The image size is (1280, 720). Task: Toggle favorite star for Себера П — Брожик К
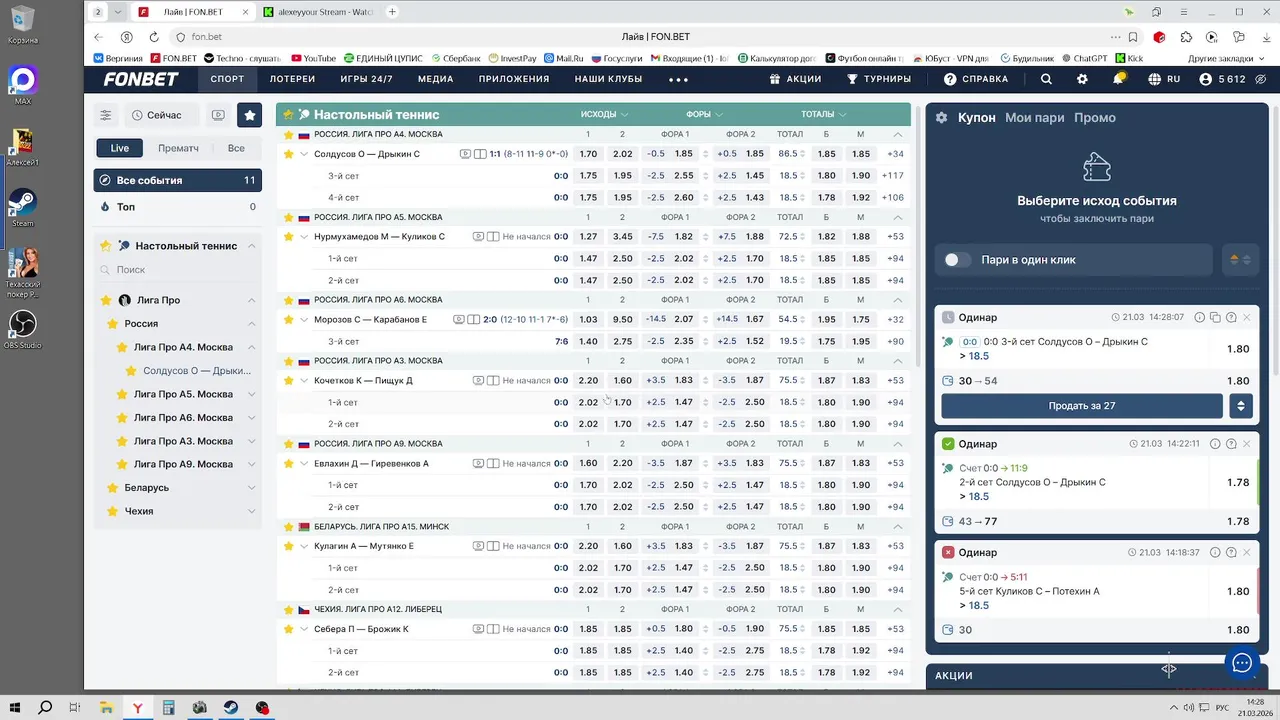(289, 629)
